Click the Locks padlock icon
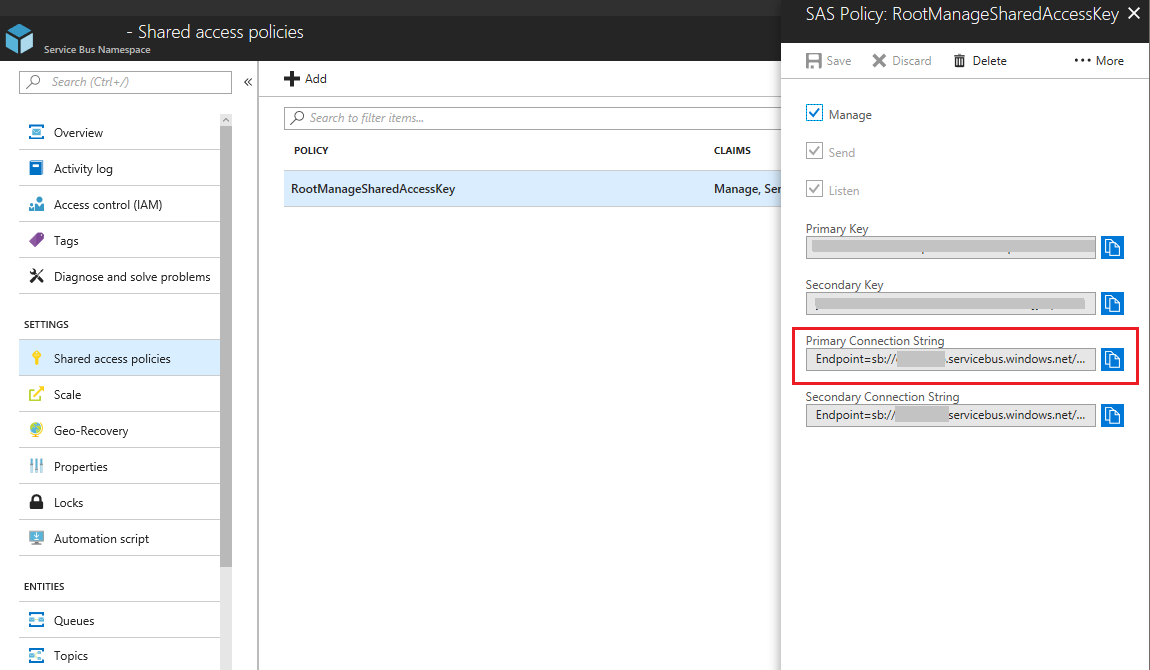This screenshot has height=670, width=1150. point(36,501)
